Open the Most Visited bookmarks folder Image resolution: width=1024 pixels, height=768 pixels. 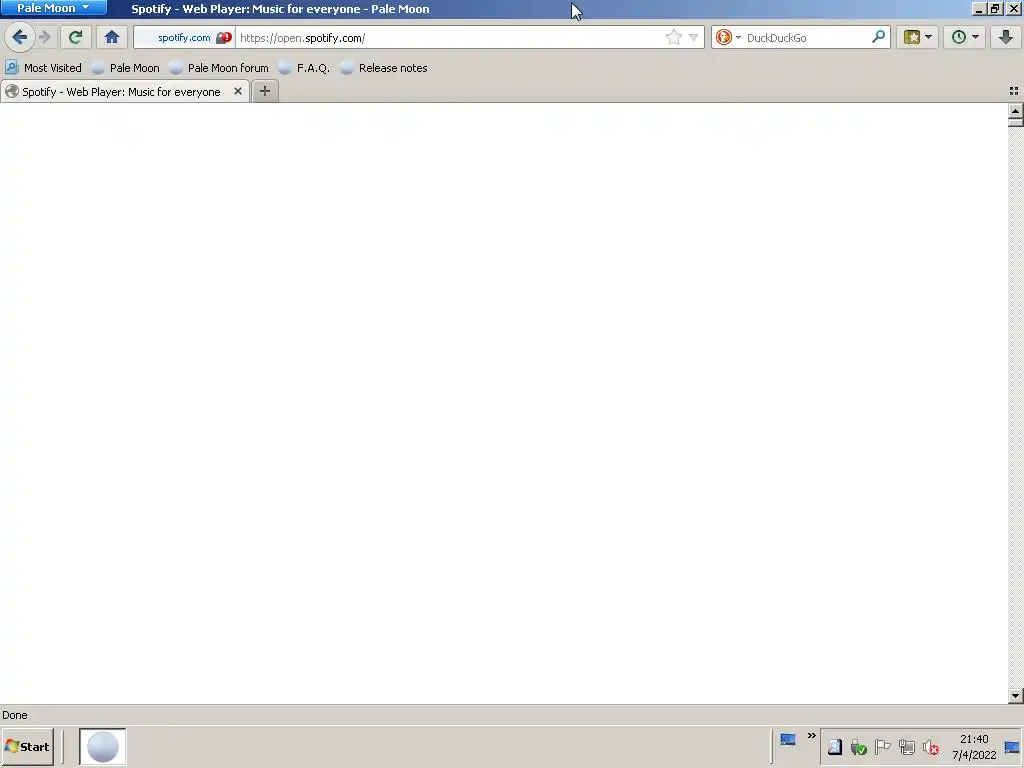[x=43, y=68]
